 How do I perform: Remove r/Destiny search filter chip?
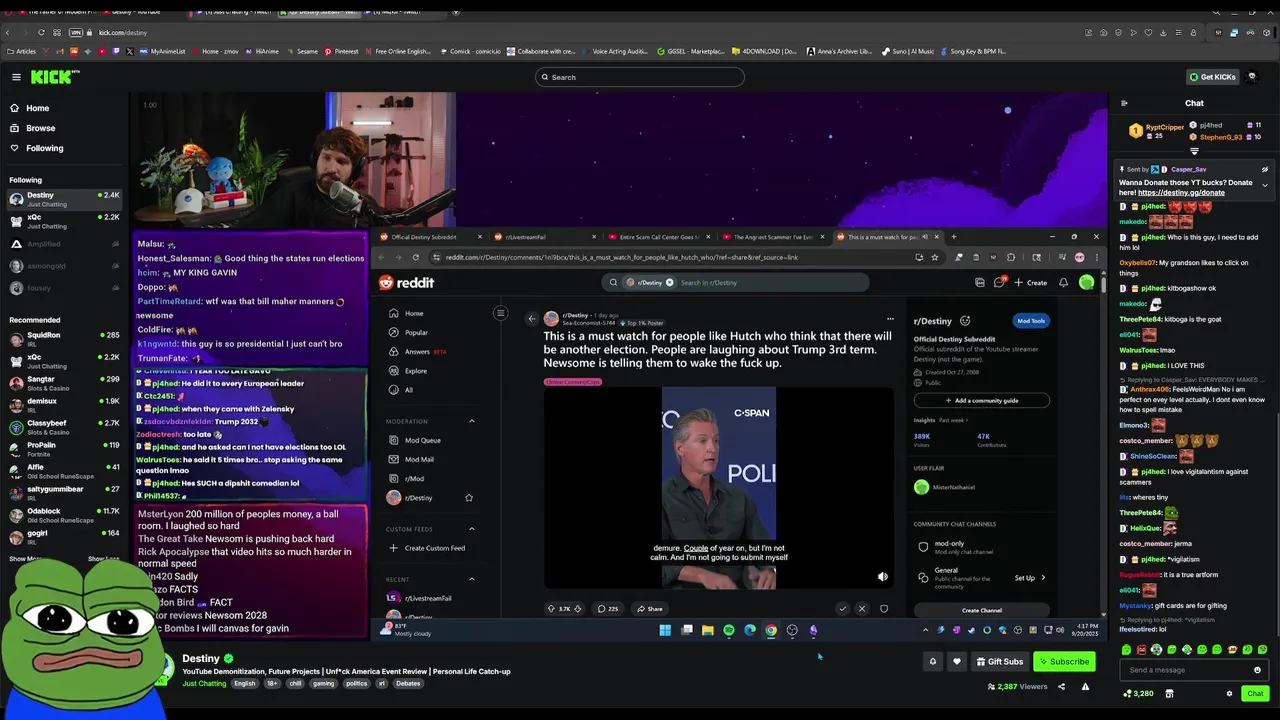click(x=670, y=282)
